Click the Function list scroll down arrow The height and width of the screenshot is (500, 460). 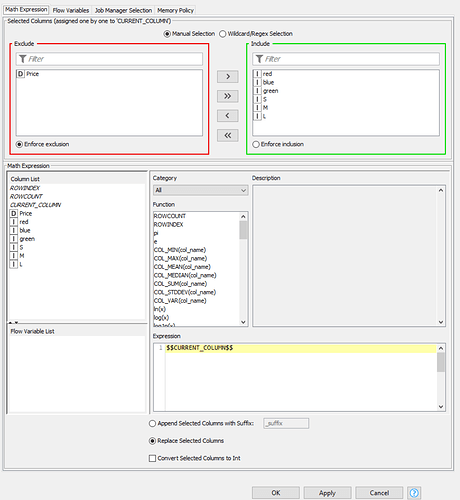(243, 322)
